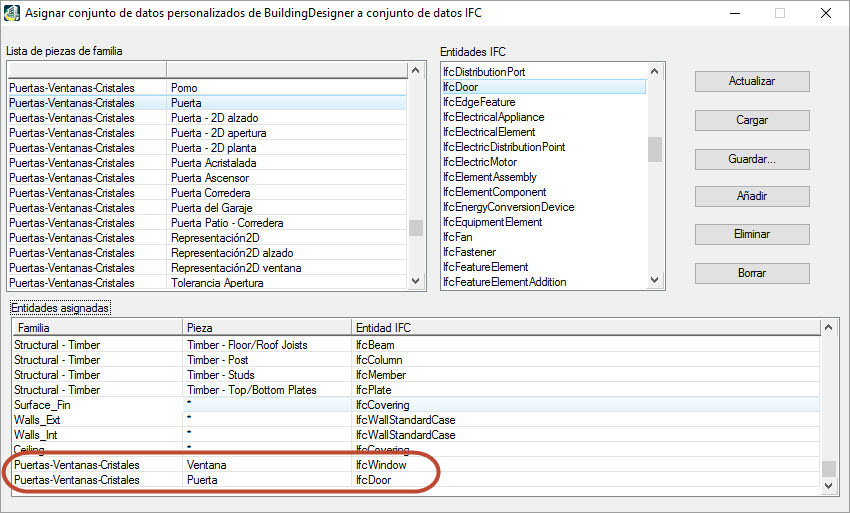The image size is (850, 513).
Task: Select Puerta - 2D planta row
Action: [207, 148]
